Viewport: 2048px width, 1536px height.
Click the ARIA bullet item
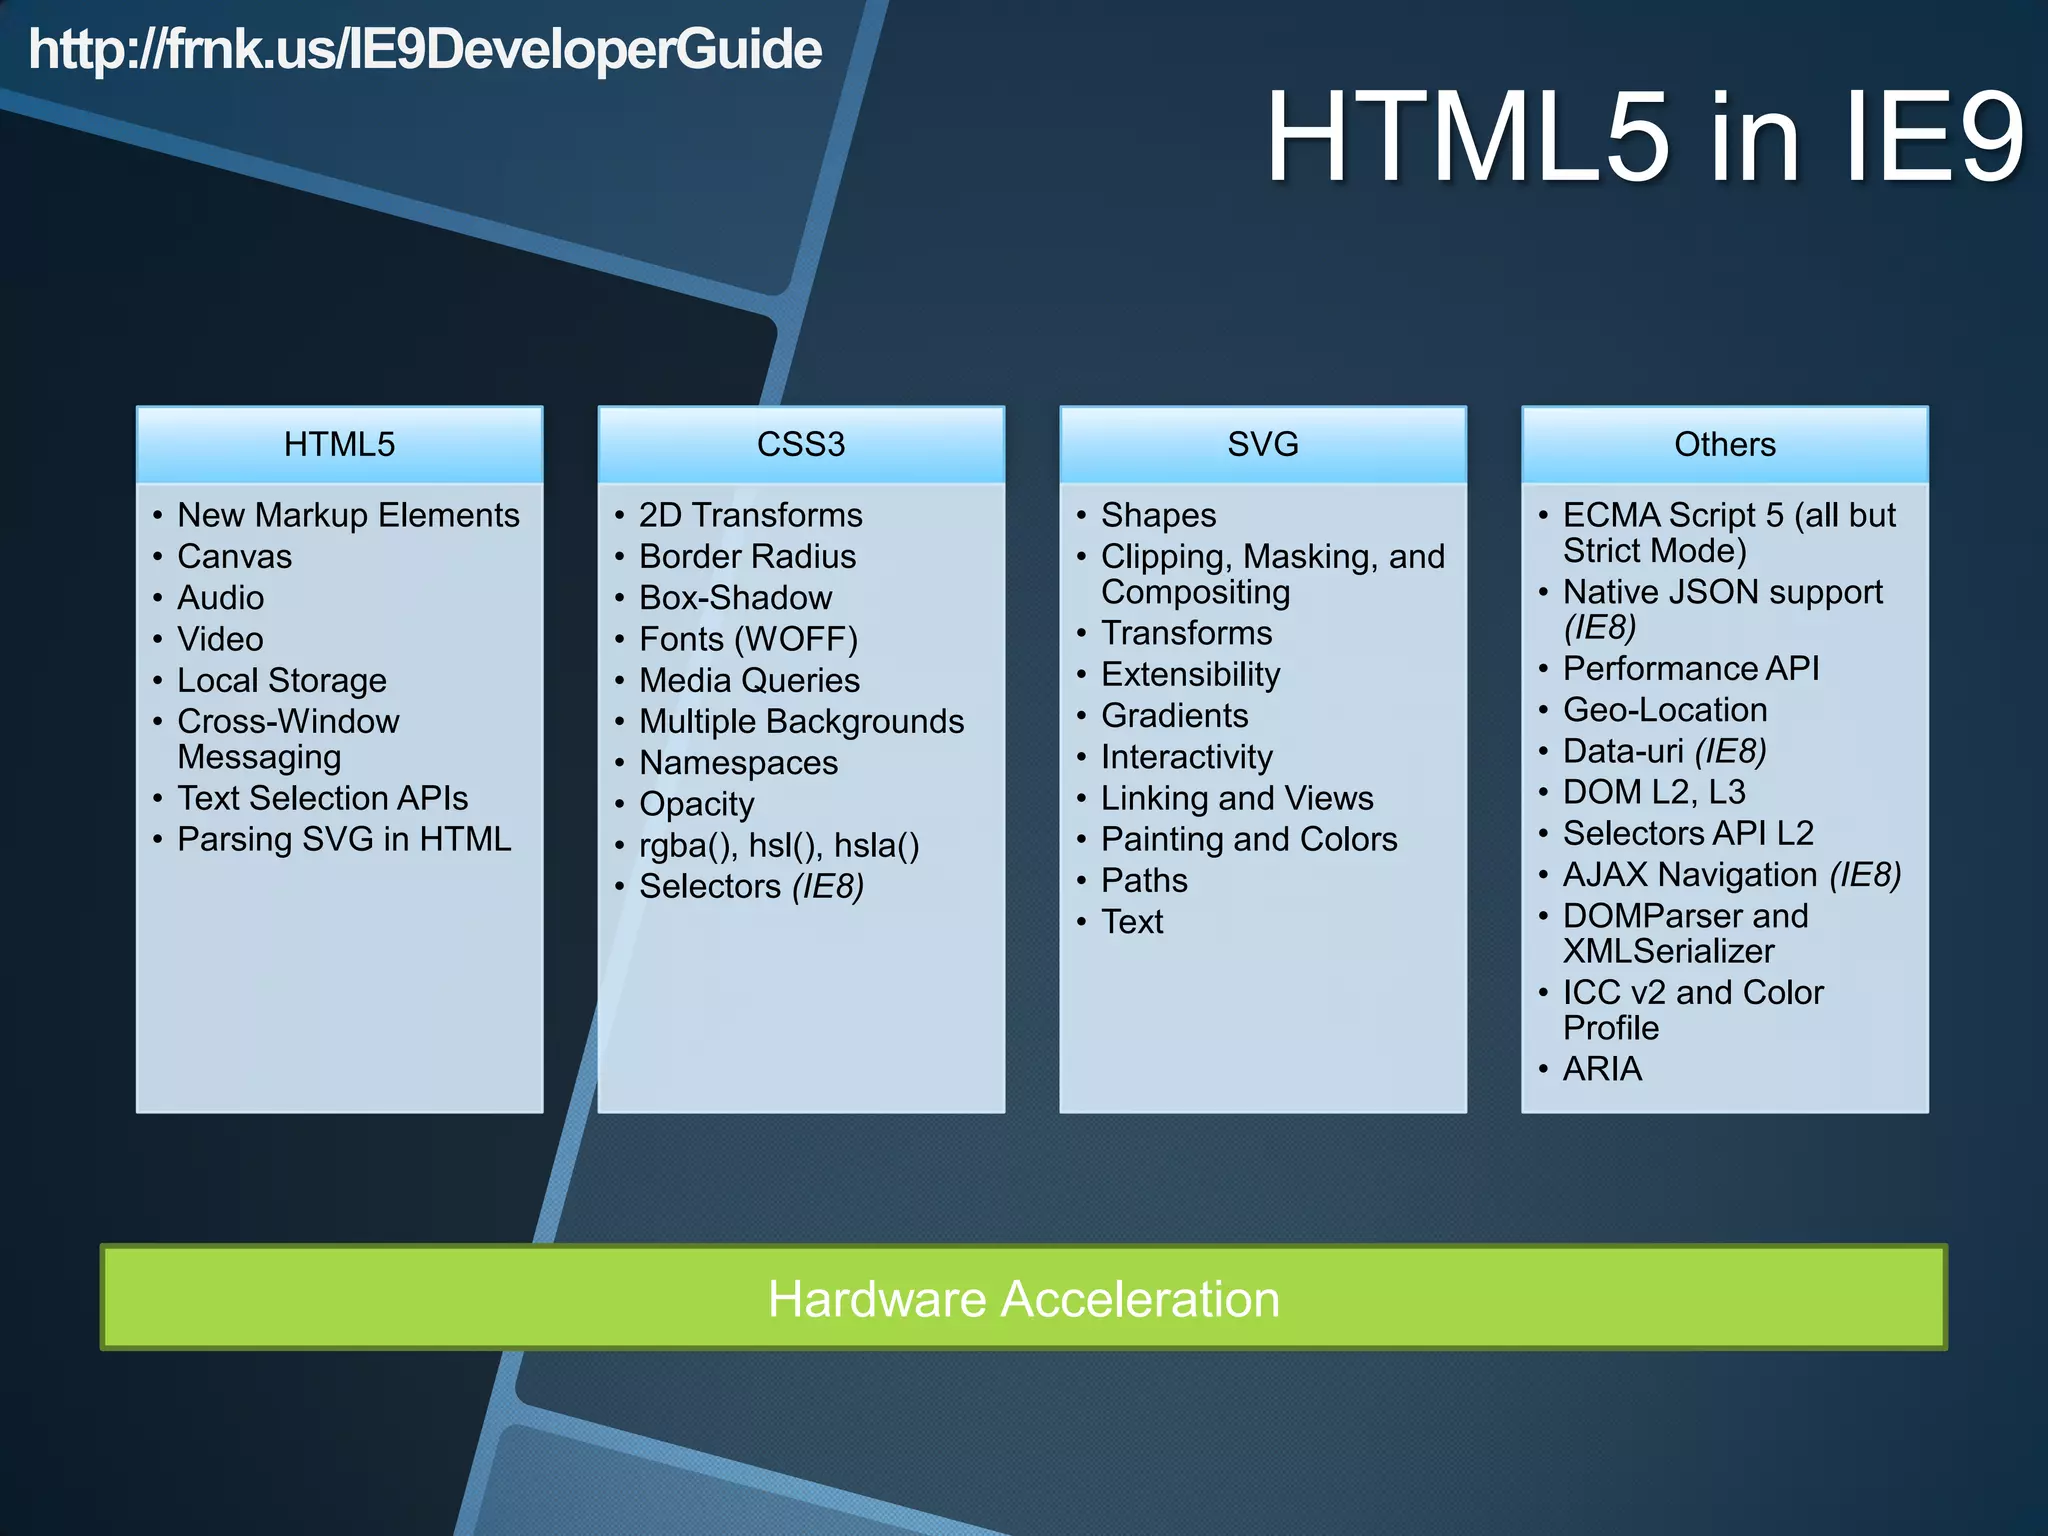[x=1602, y=1069]
